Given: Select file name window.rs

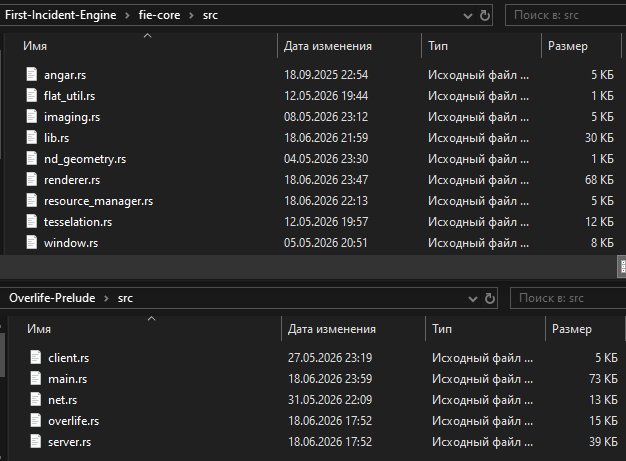Looking at the screenshot, I should click(71, 243).
